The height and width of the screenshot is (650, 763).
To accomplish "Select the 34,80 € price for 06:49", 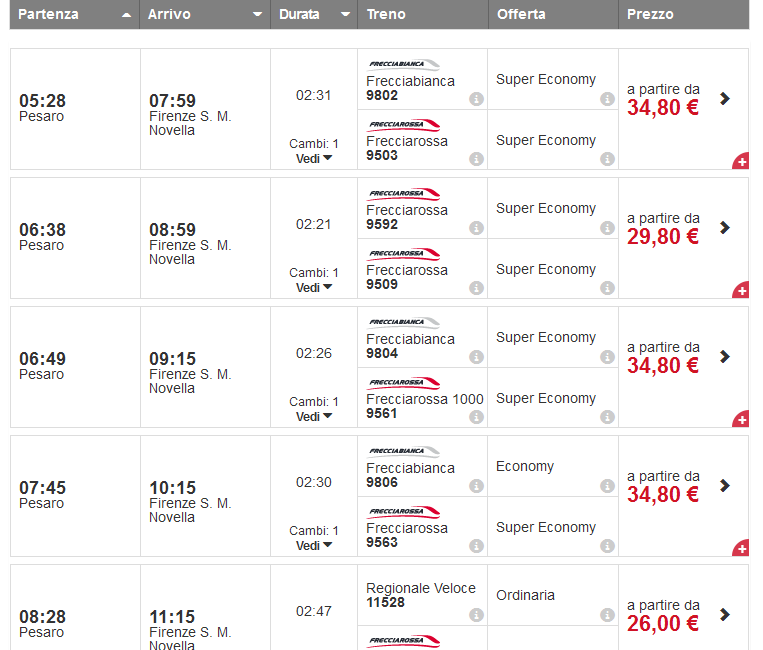I will (x=664, y=365).
